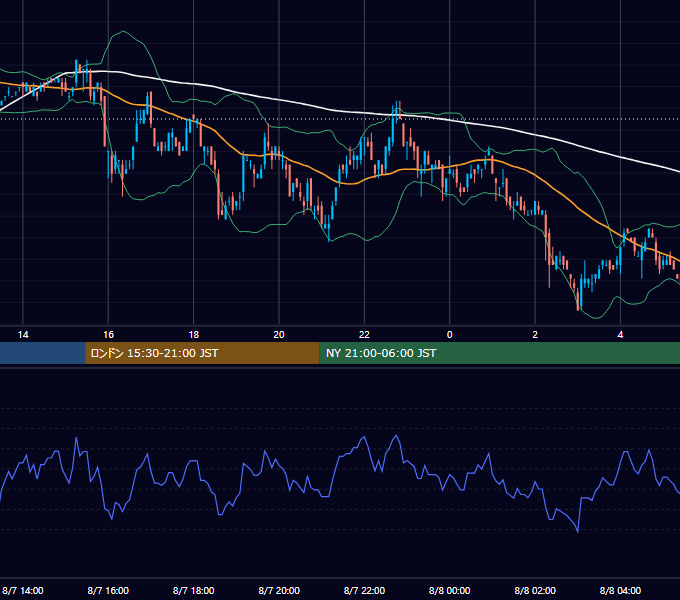This screenshot has height=600, width=680.
Task: Click the NY 21:00-06:00 JST session bar
Action: point(500,353)
